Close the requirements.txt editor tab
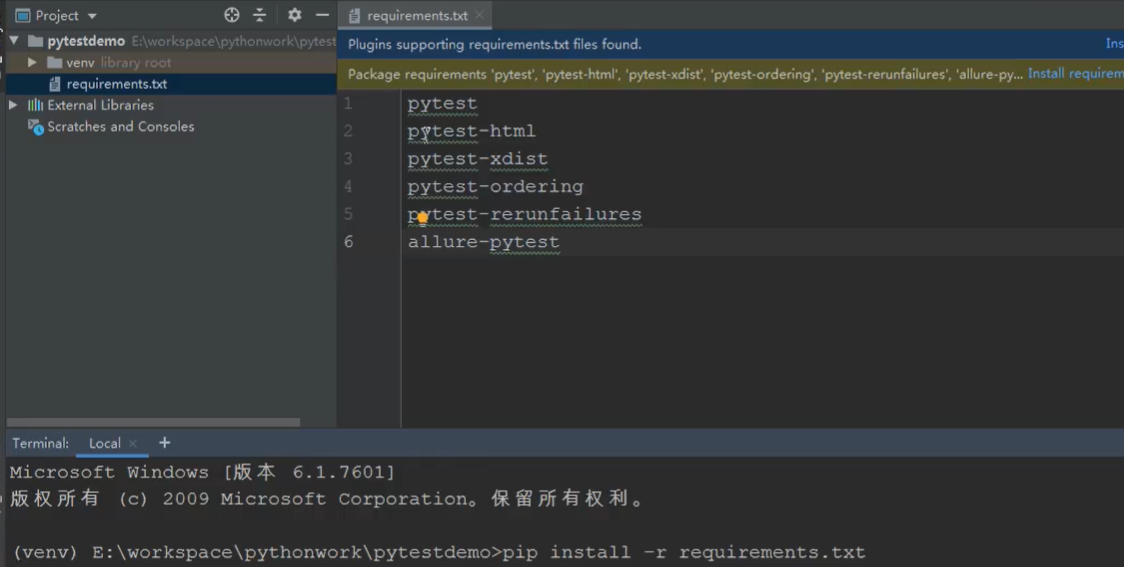Image resolution: width=1124 pixels, height=567 pixels. (480, 15)
